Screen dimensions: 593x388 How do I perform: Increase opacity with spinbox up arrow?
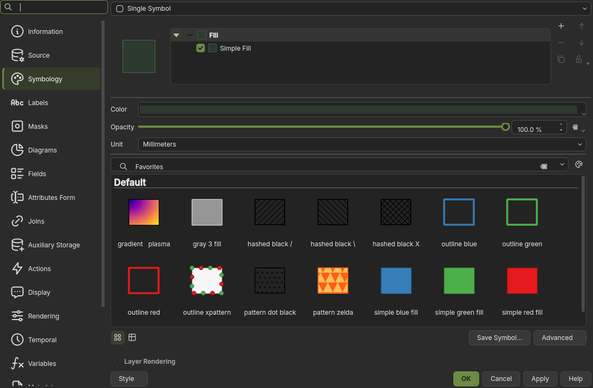(561, 125)
